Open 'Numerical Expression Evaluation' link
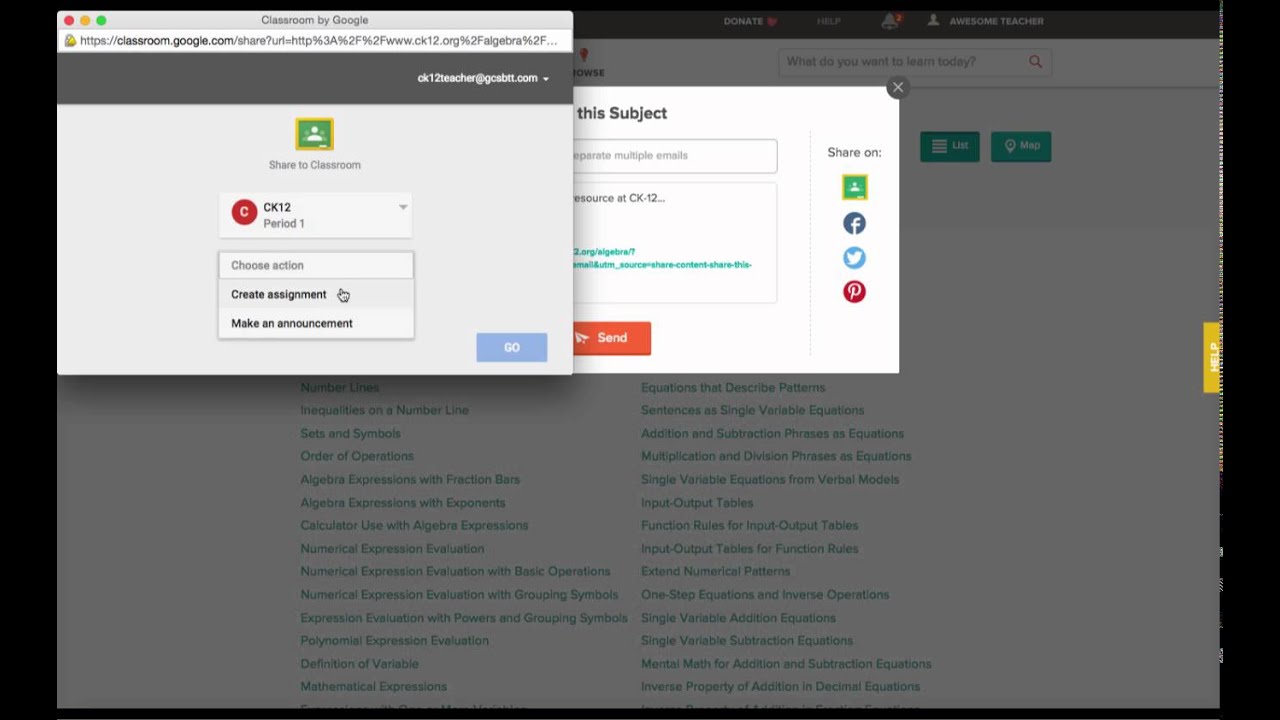 [x=392, y=548]
